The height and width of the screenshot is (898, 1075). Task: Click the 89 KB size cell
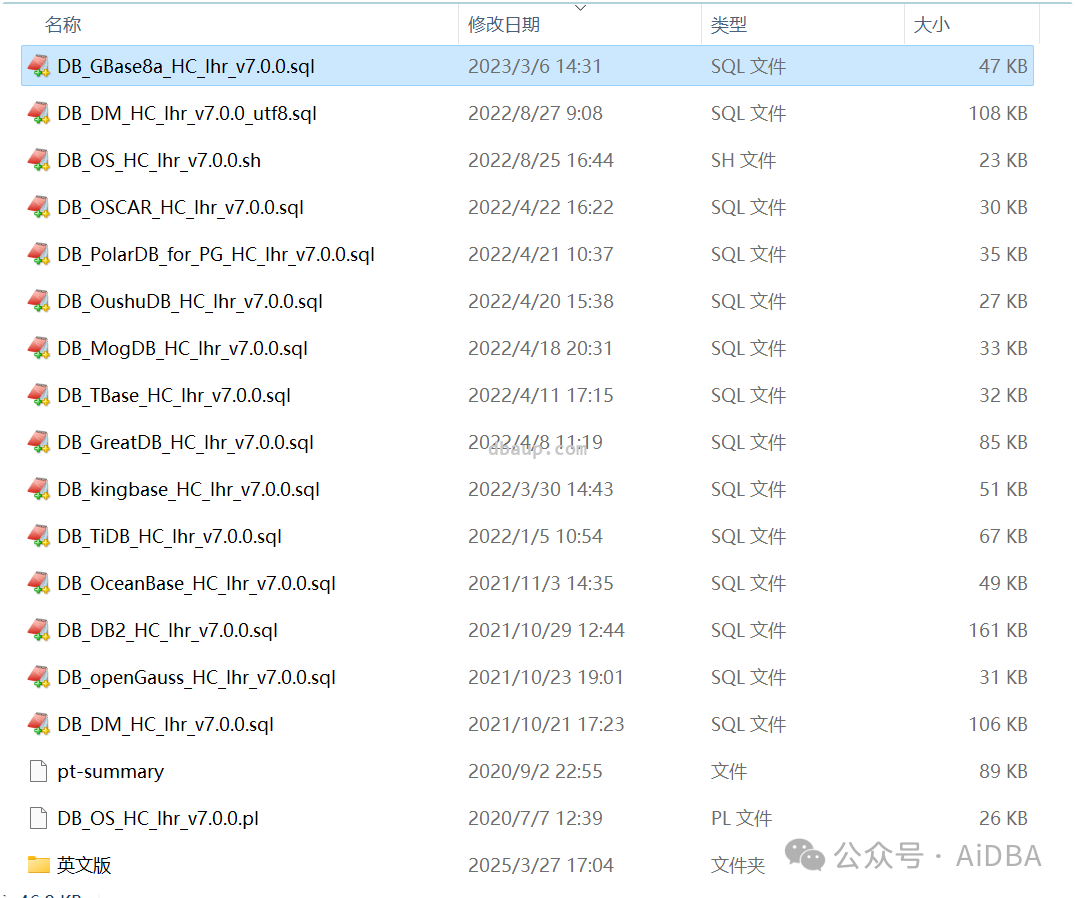coord(1003,771)
